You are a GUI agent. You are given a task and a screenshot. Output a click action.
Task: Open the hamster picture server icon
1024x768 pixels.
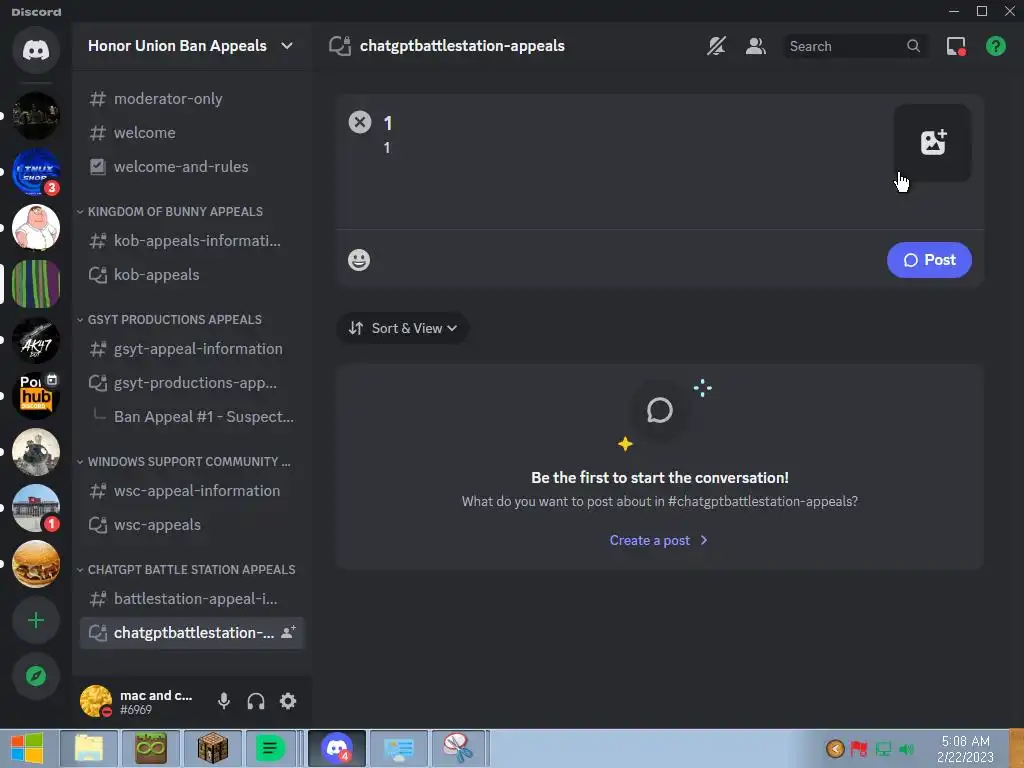[x=36, y=452]
